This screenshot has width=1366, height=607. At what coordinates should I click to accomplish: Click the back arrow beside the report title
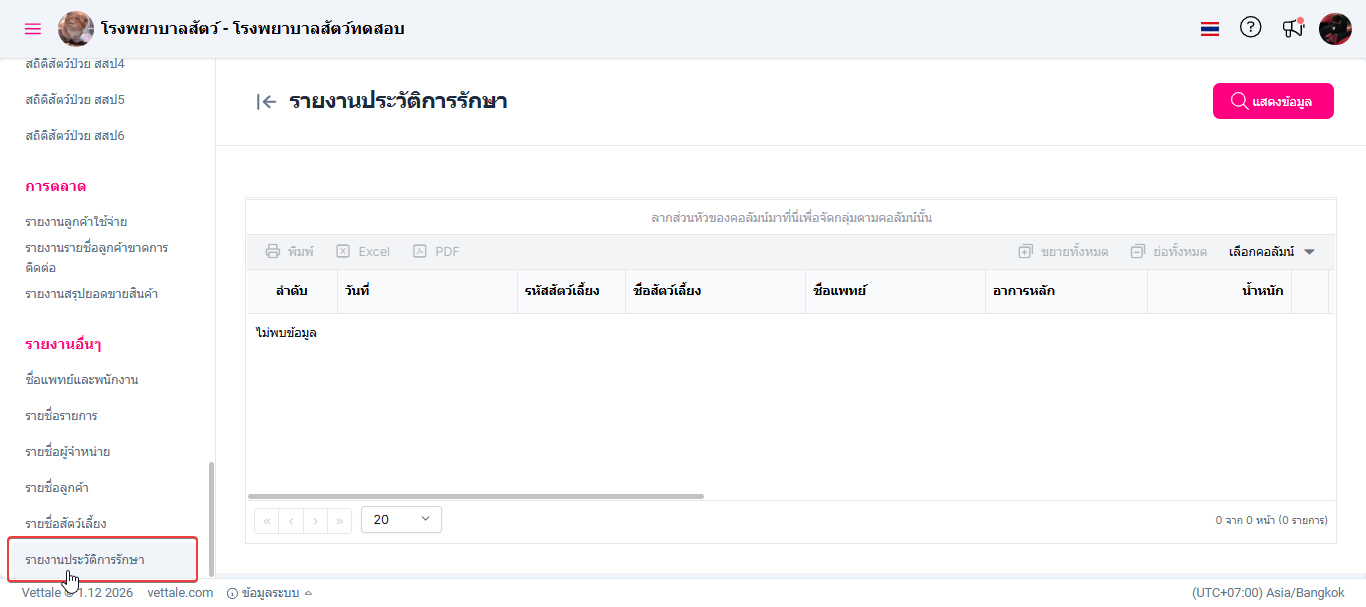266,101
